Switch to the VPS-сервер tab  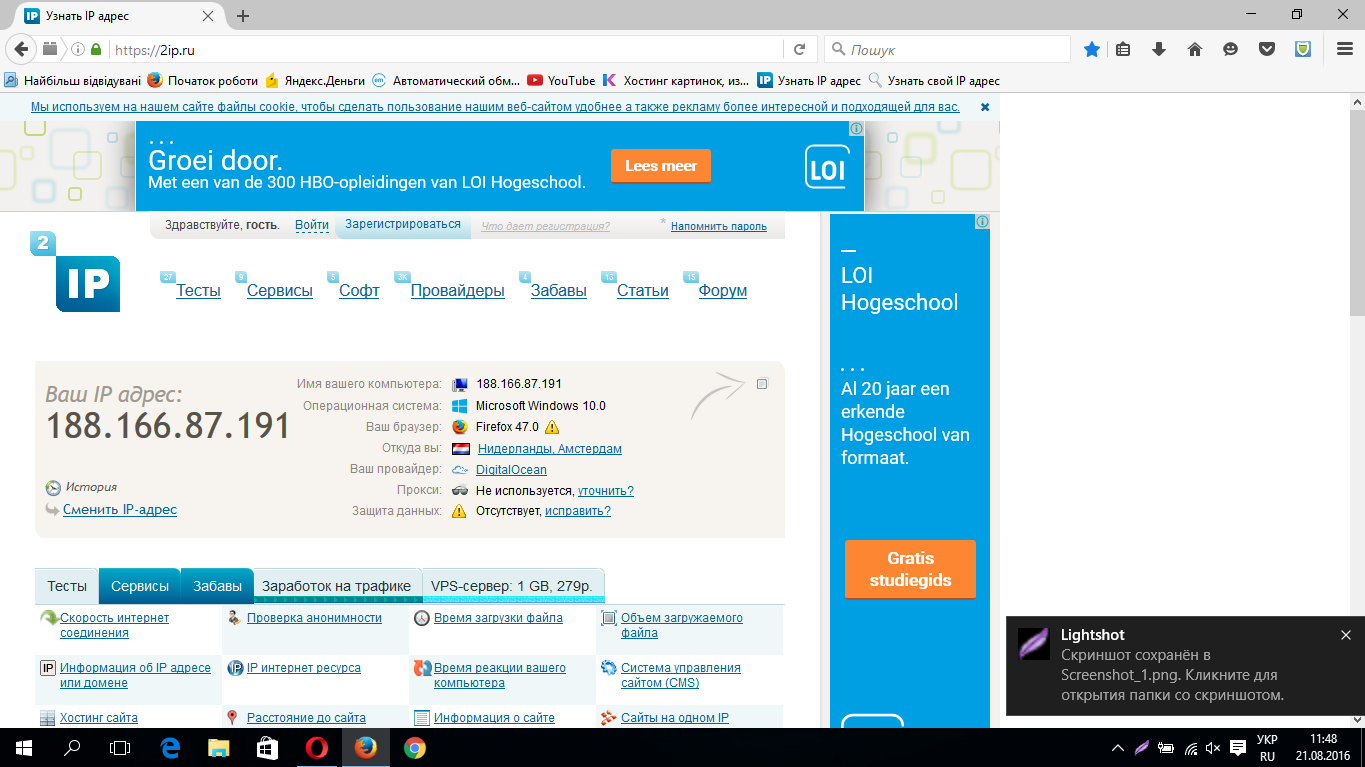pyautogui.click(x=512, y=586)
